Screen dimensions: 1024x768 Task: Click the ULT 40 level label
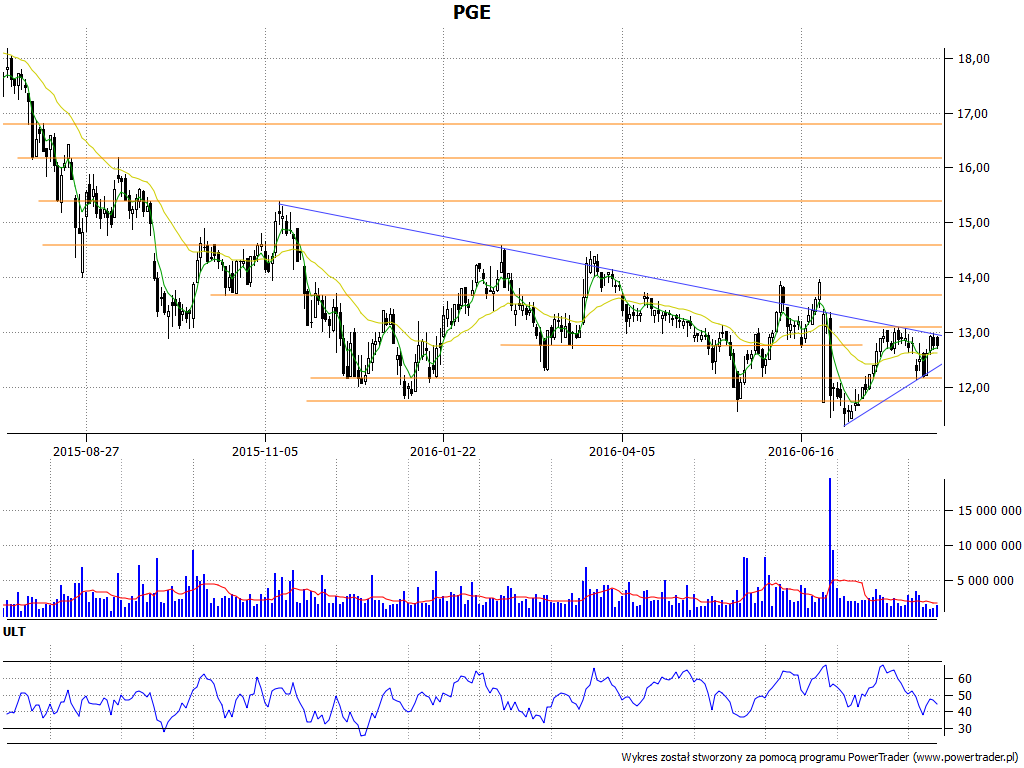965,712
